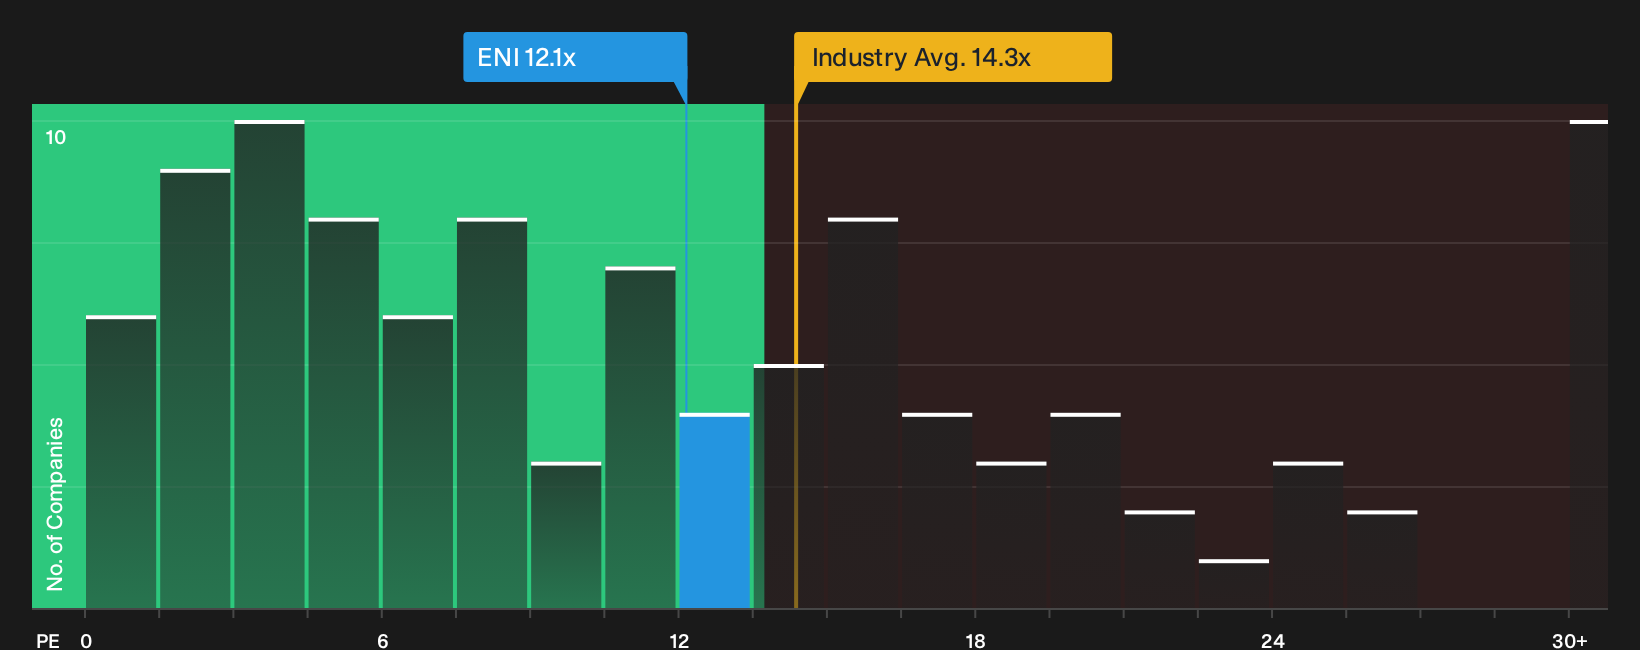Click the ENI 12.1x label
The width and height of the screenshot is (1640, 650).
click(x=575, y=57)
